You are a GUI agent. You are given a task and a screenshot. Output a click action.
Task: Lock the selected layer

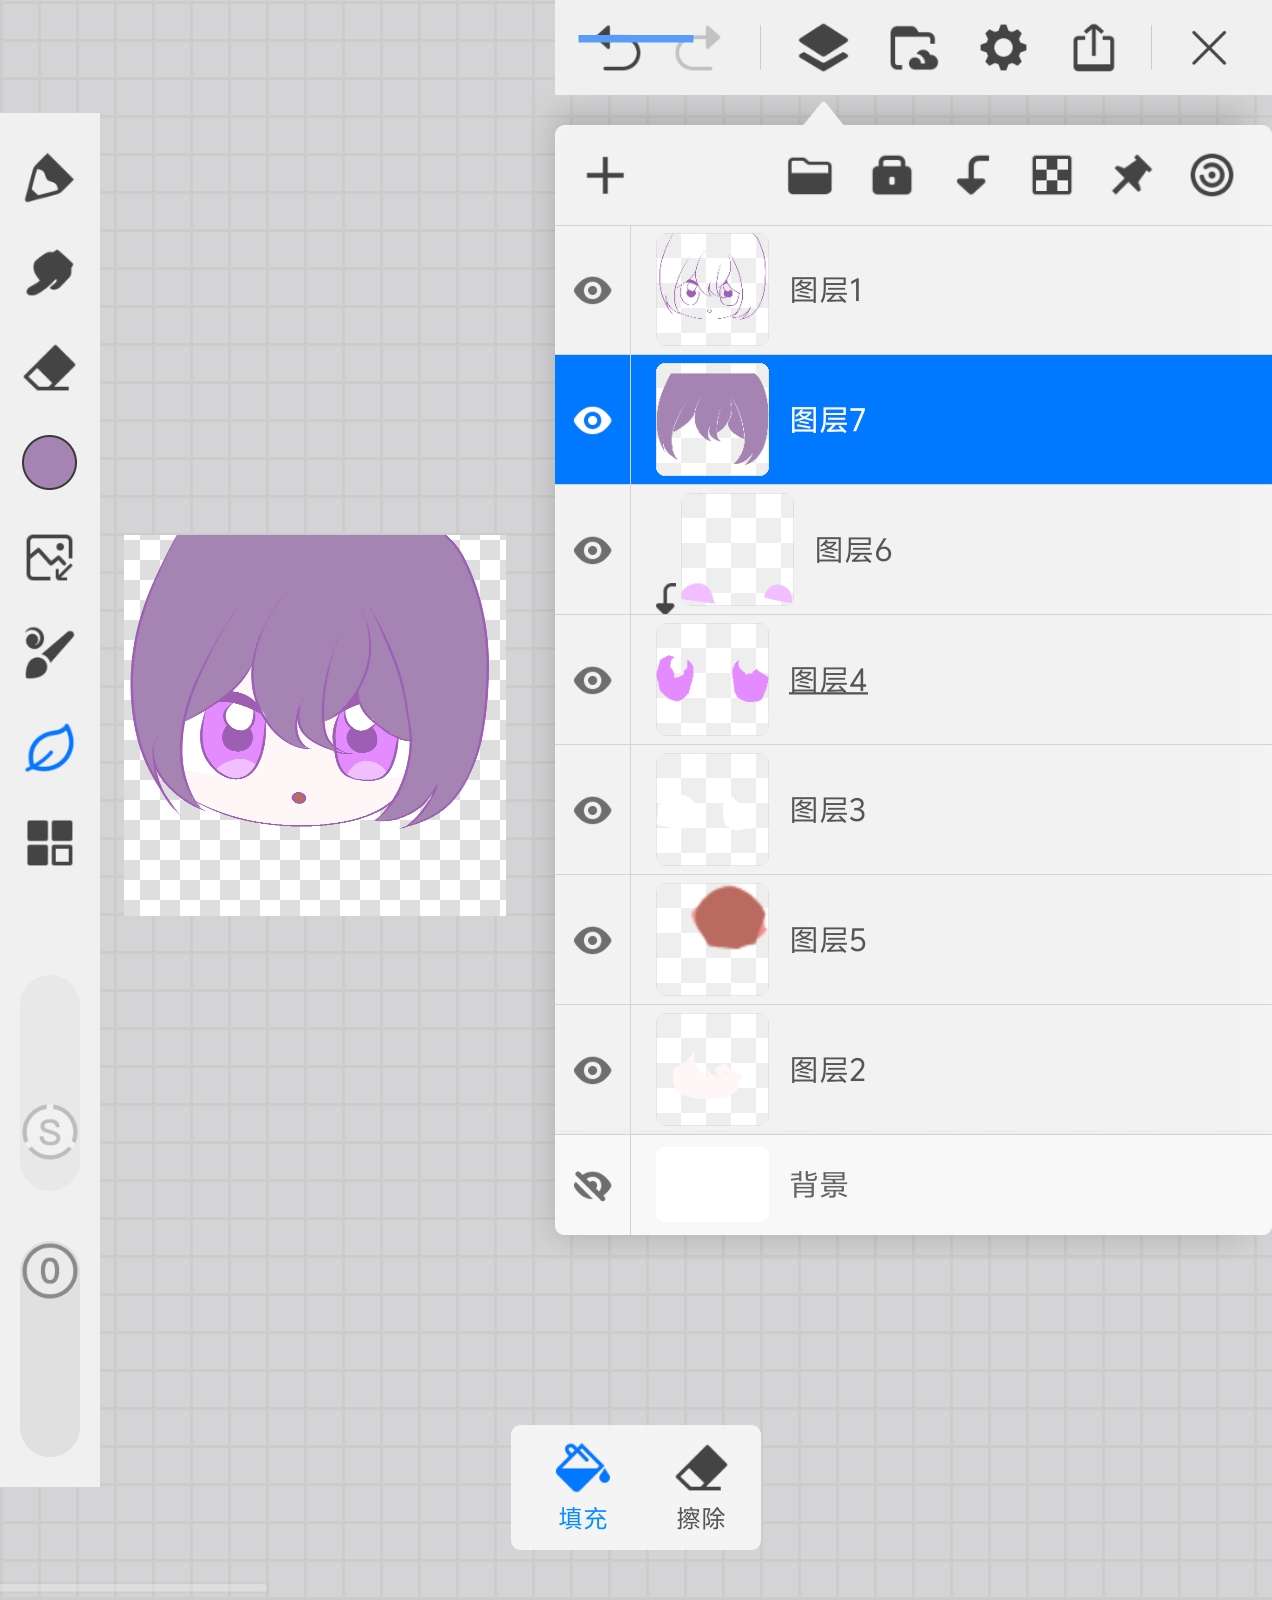pos(891,176)
